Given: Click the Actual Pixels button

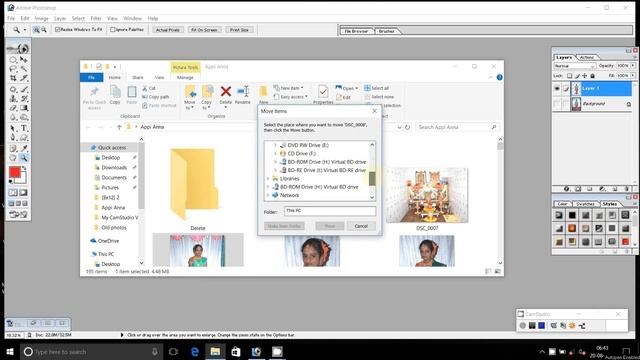Looking at the screenshot, I should pos(168,30).
